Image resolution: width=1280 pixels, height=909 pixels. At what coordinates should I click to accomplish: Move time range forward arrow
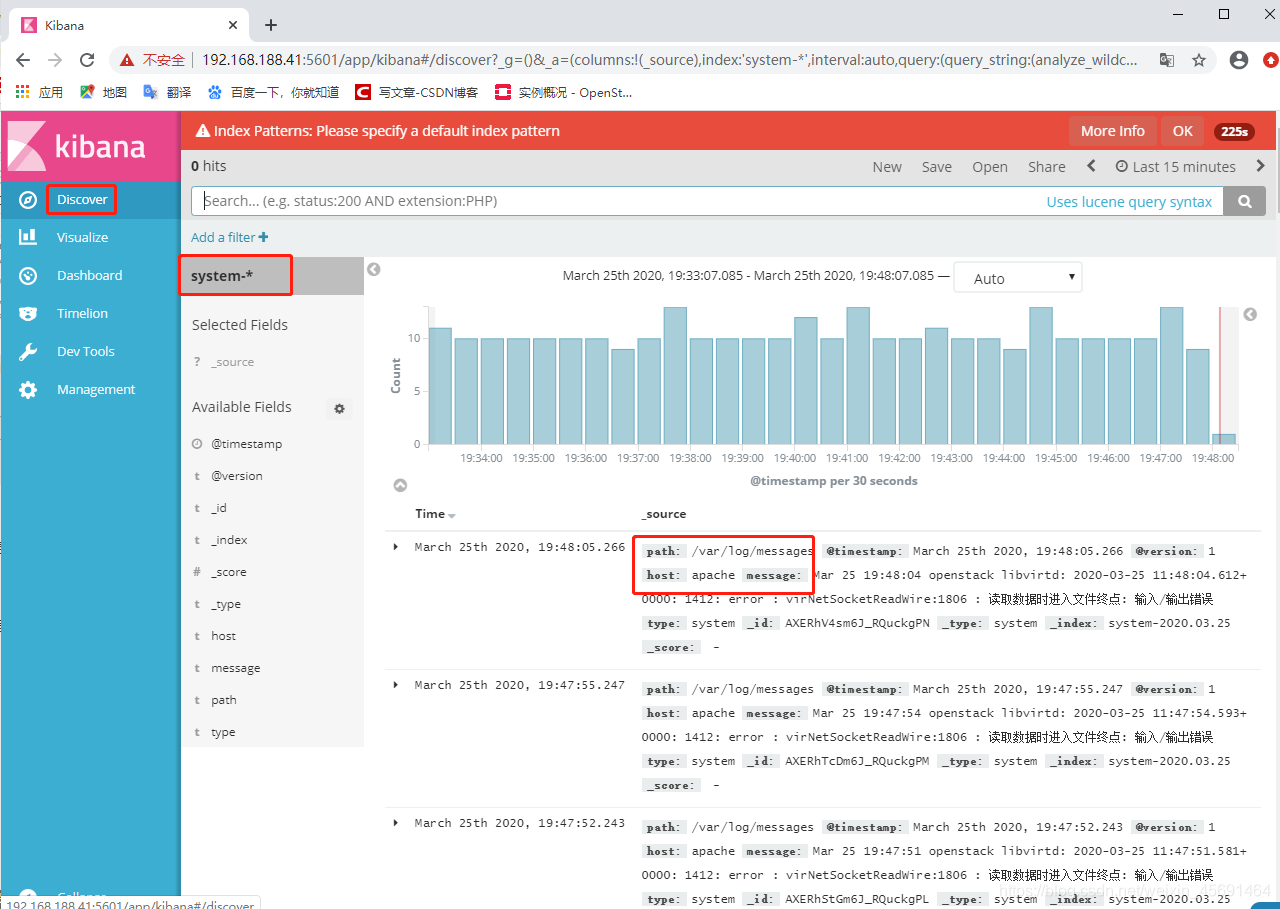tap(1260, 166)
